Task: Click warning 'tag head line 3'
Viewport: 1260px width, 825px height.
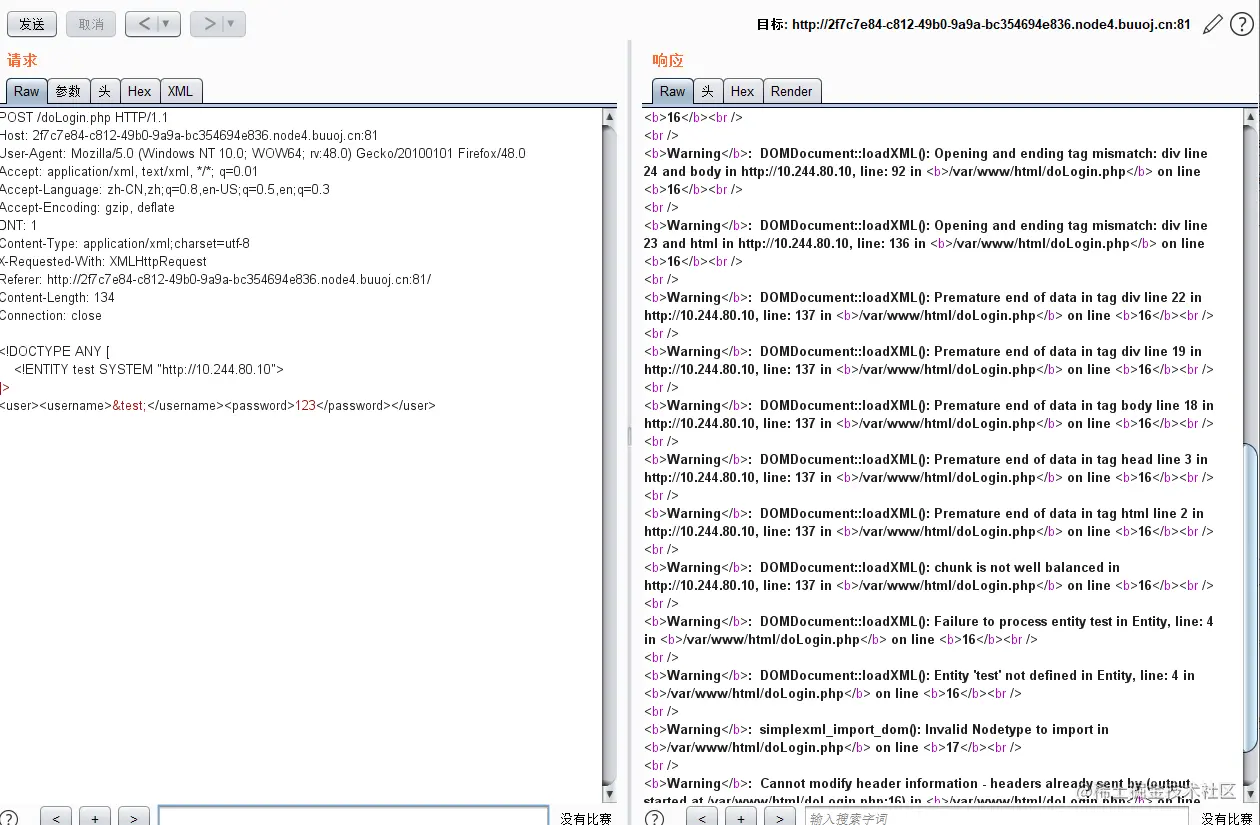Action: coord(929,468)
